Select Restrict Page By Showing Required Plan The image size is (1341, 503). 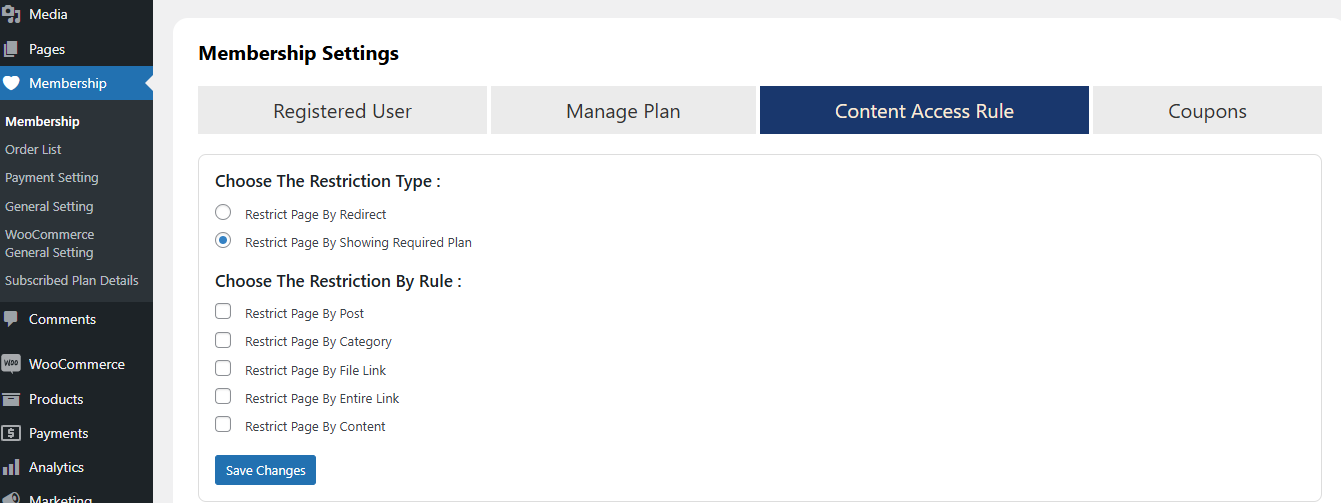tap(223, 241)
